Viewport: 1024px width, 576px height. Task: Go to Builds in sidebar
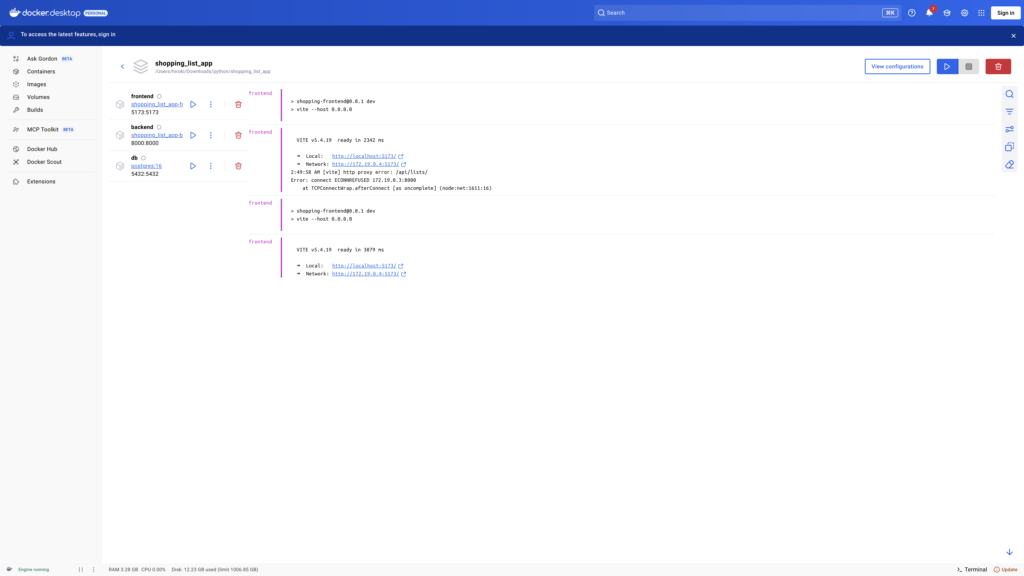pyautogui.click(x=35, y=110)
